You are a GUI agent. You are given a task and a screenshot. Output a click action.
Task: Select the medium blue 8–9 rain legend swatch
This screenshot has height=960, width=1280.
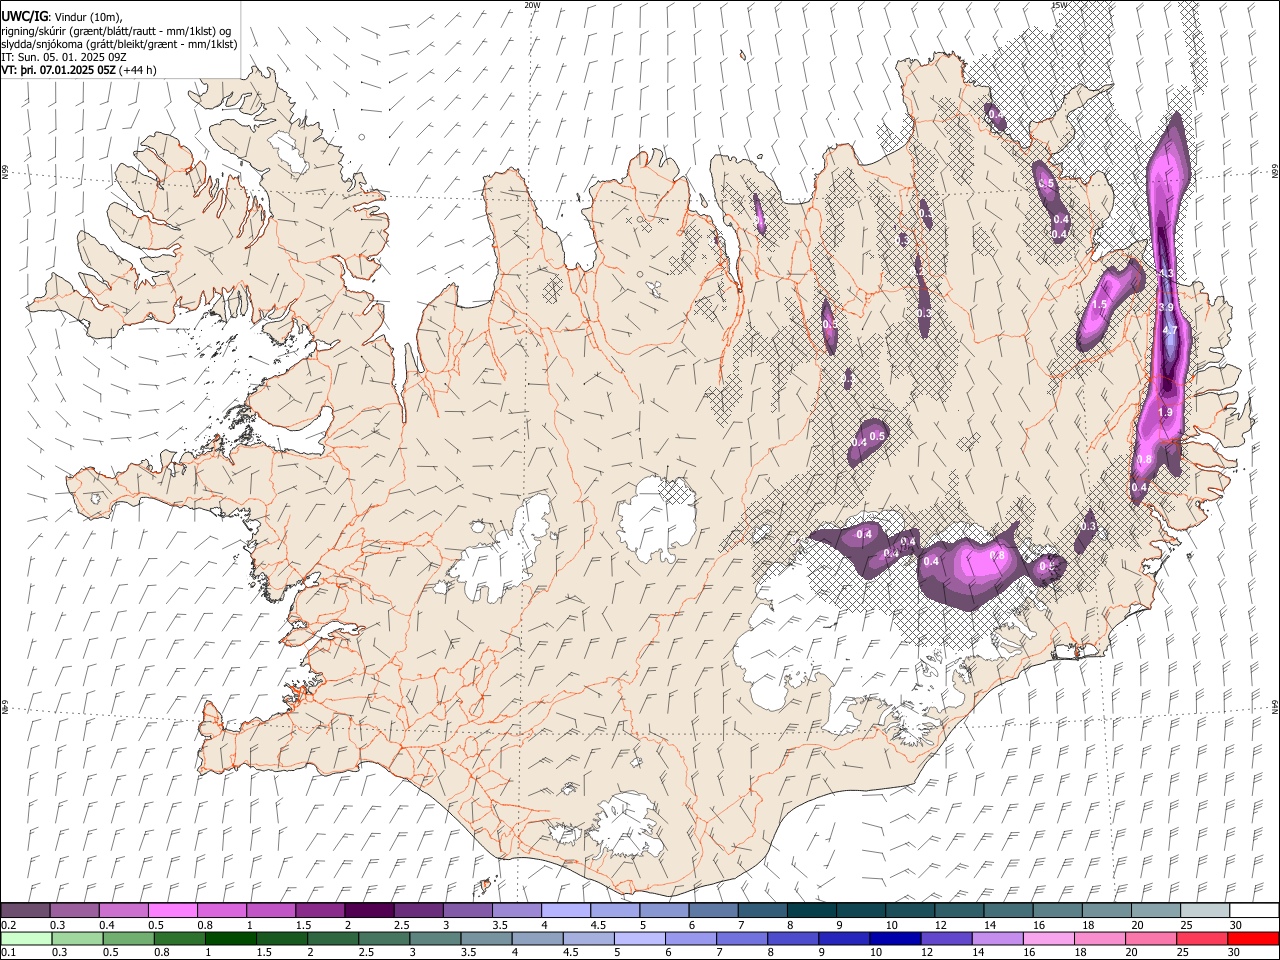coord(793,939)
